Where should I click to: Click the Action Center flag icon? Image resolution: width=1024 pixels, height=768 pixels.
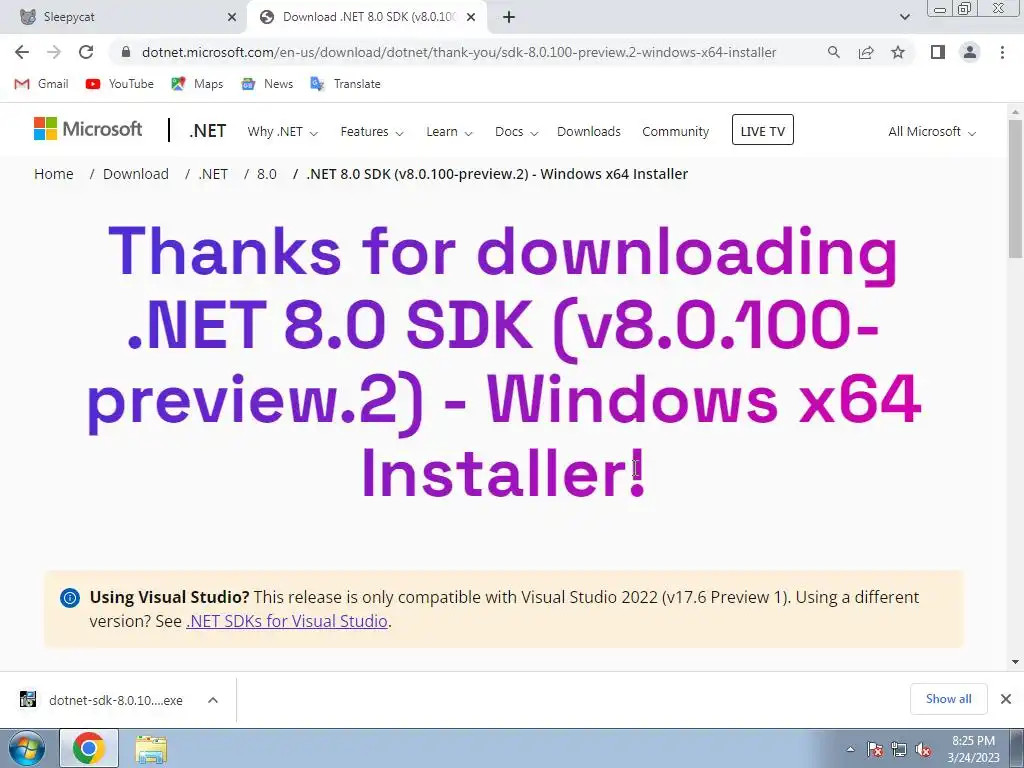pyautogui.click(x=875, y=749)
